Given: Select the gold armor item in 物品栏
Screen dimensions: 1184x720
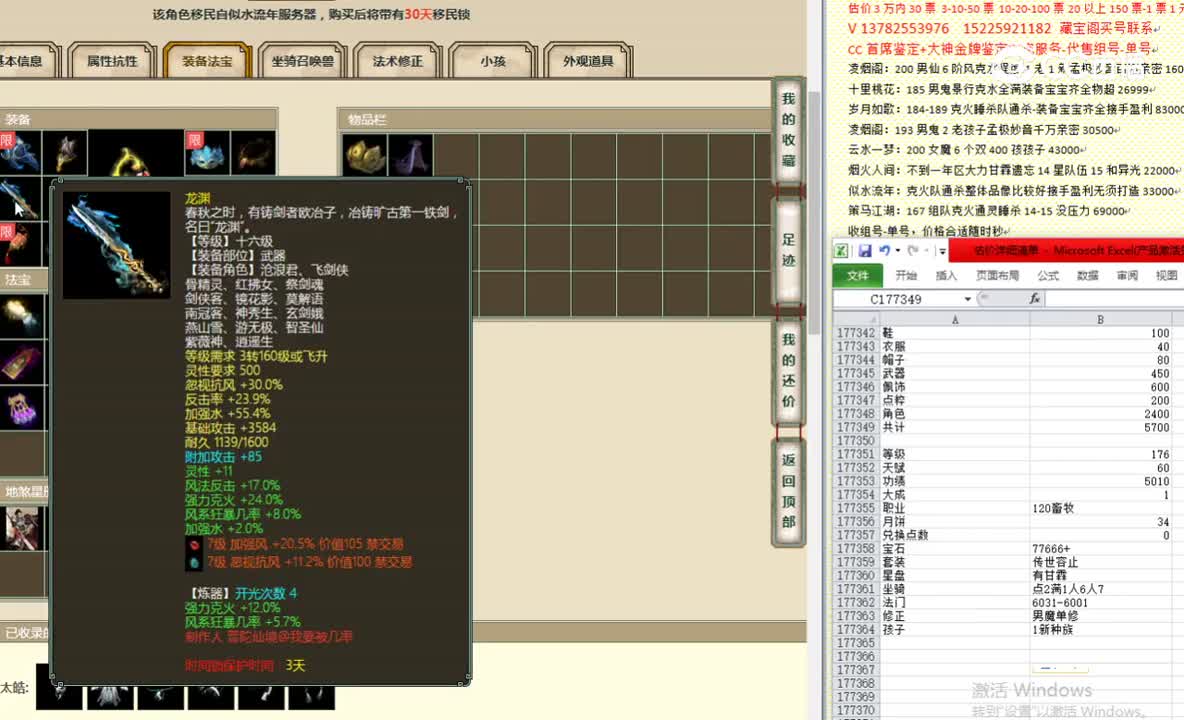Looking at the screenshot, I should [365, 155].
